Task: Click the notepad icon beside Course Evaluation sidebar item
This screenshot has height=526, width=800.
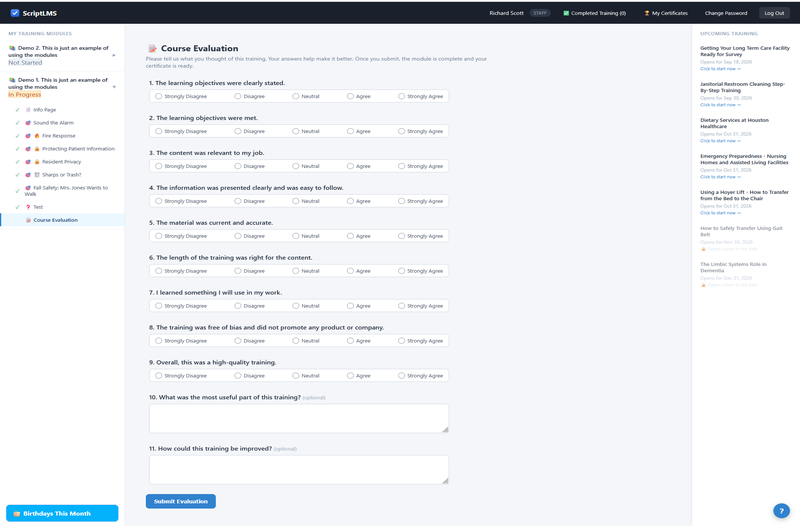Action: (28, 220)
